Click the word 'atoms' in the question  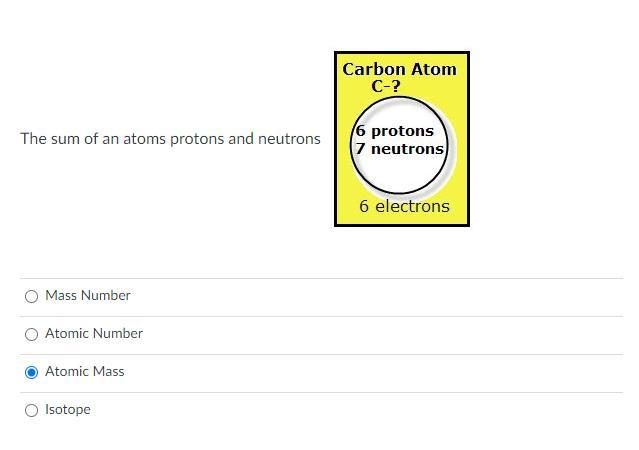coord(145,139)
